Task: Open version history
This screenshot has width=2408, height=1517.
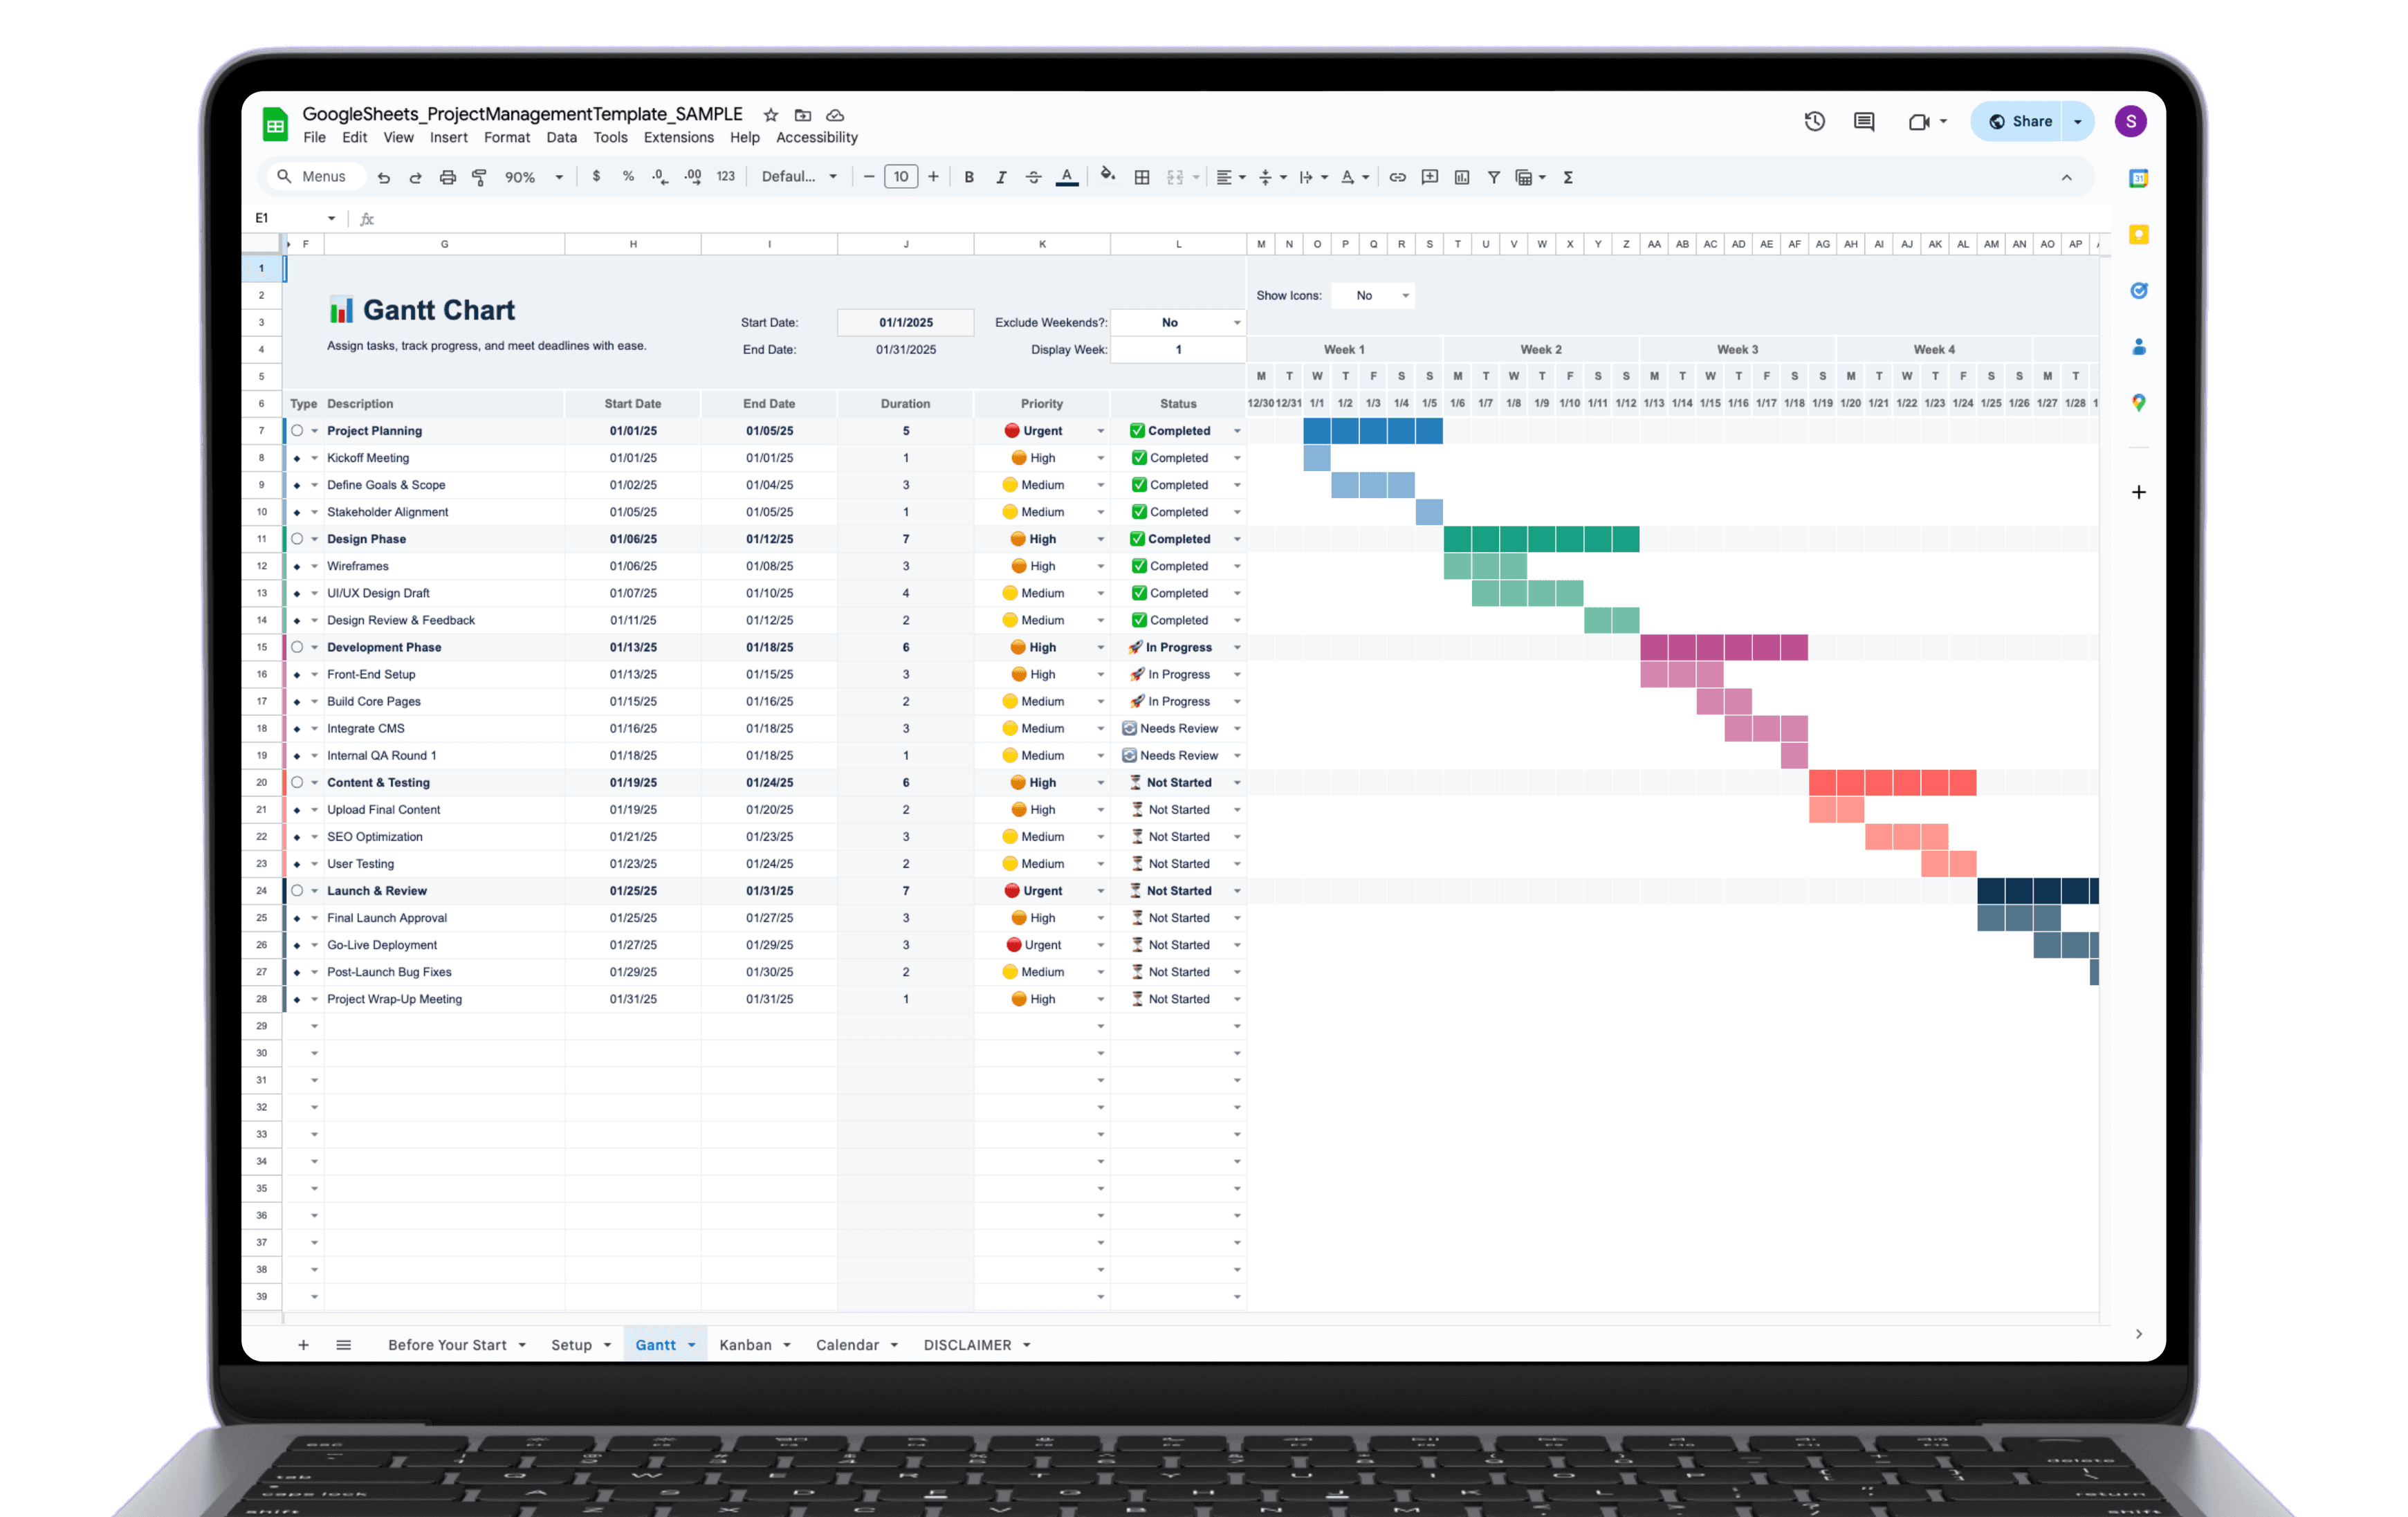Action: (x=1814, y=121)
